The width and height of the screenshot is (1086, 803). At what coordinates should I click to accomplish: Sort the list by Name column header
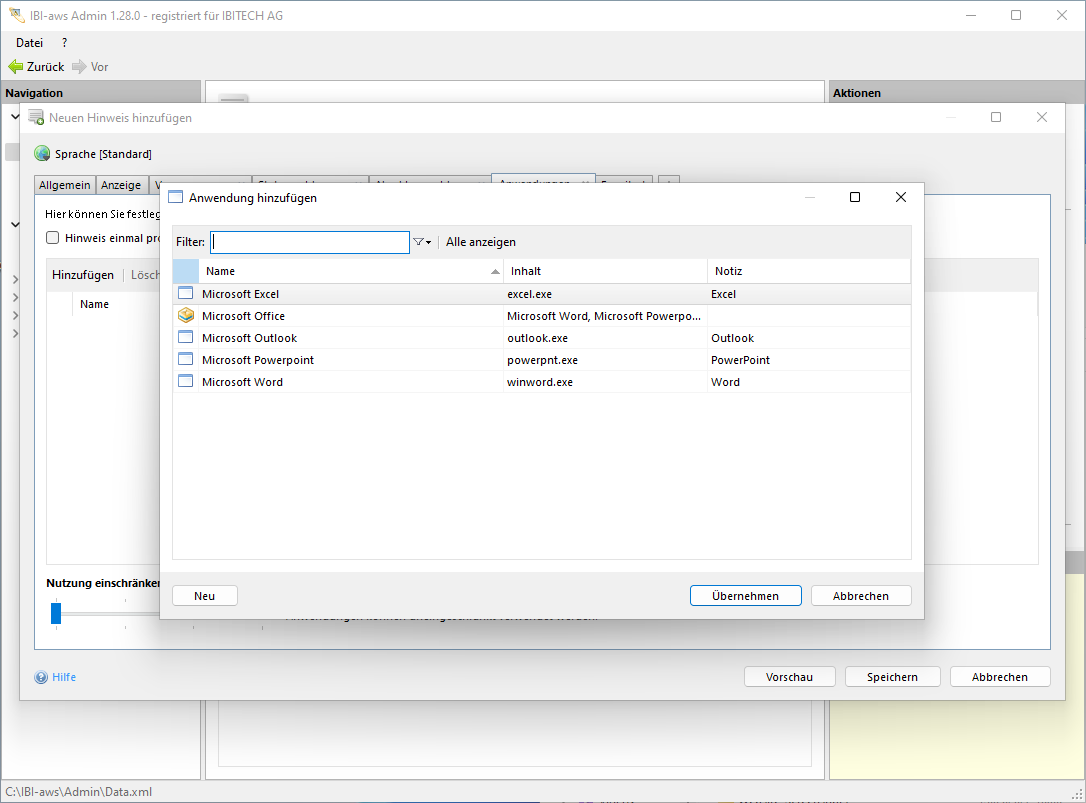pyautogui.click(x=350, y=271)
